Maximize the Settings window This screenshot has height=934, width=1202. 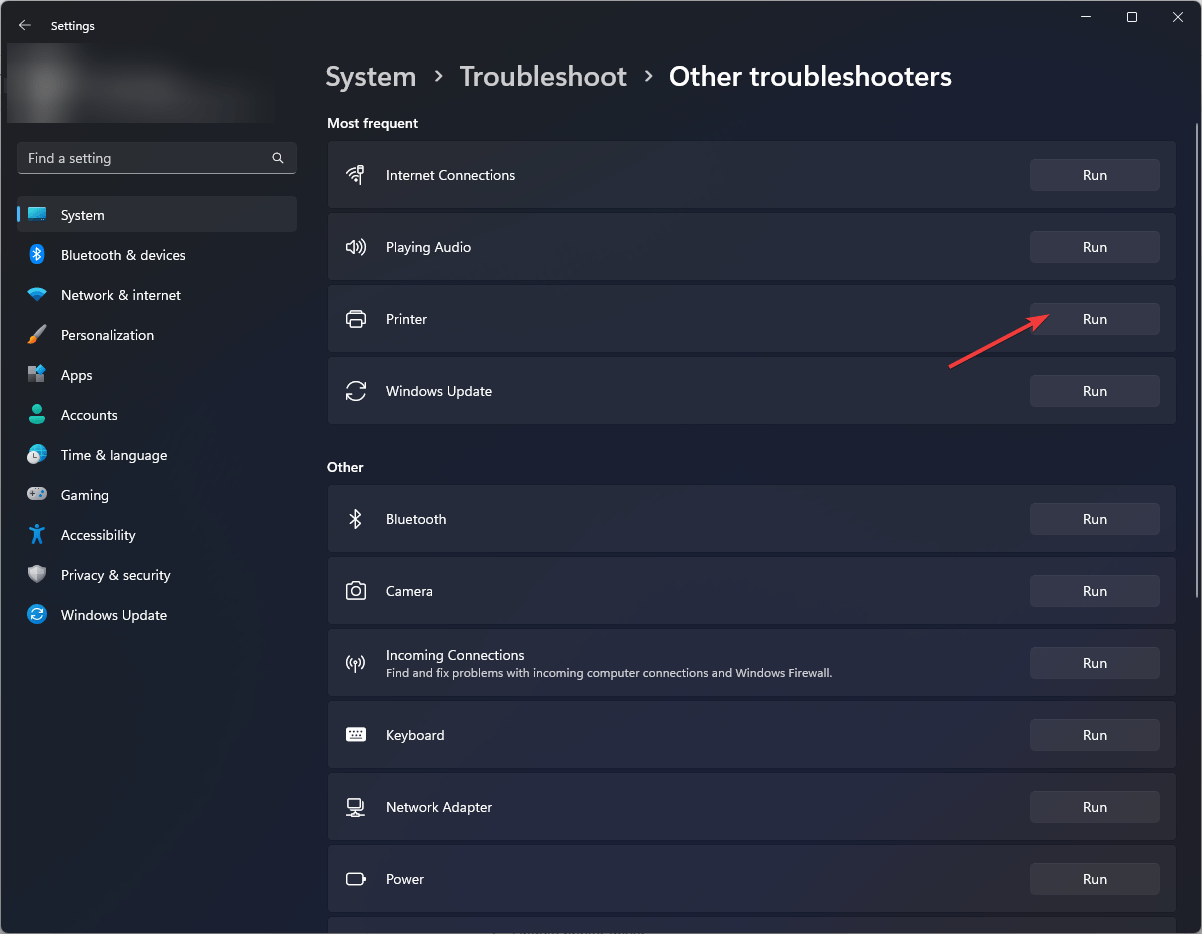pos(1131,17)
